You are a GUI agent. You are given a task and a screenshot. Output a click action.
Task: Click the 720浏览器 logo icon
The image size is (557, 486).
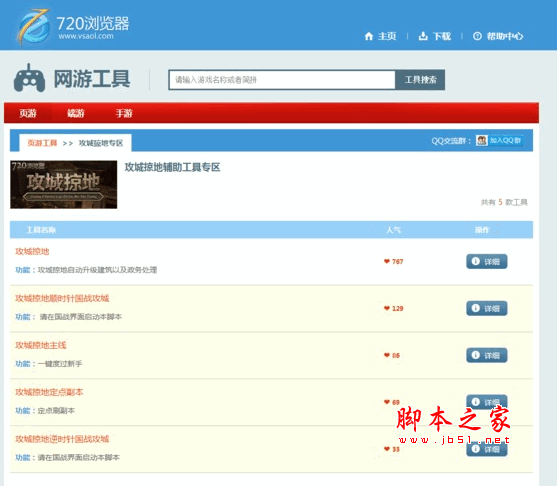click(34, 27)
